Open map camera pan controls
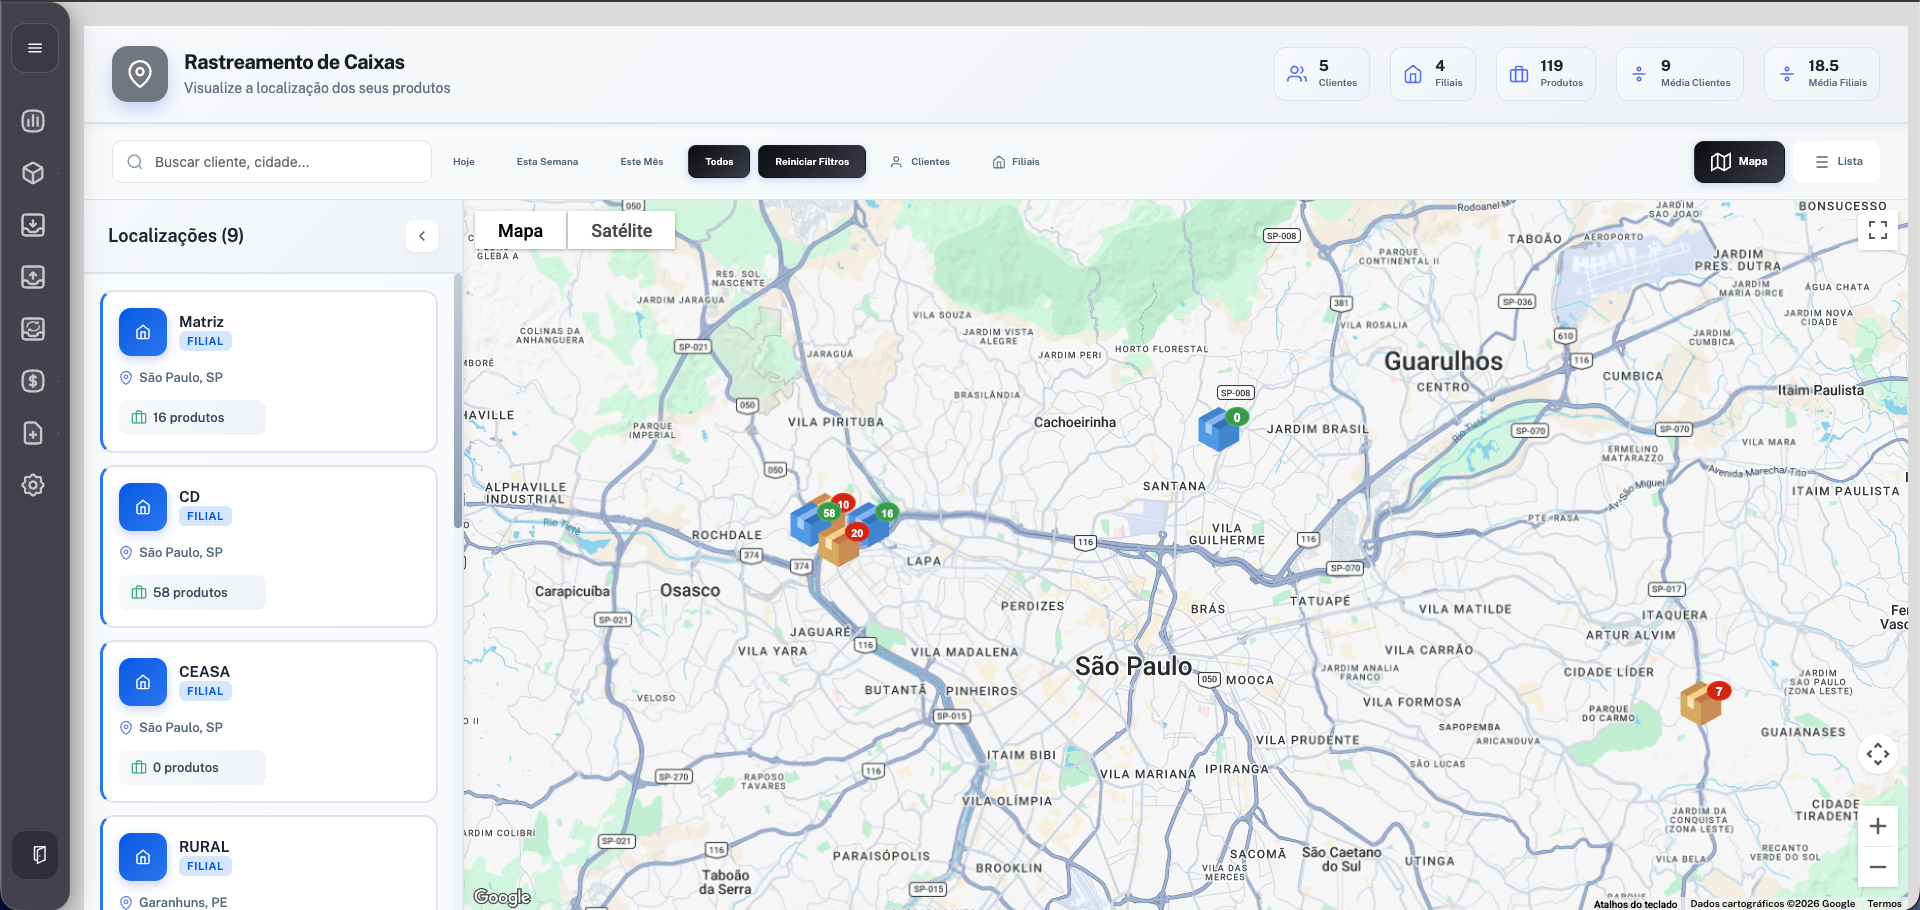The width and height of the screenshot is (1920, 910). pos(1878,754)
